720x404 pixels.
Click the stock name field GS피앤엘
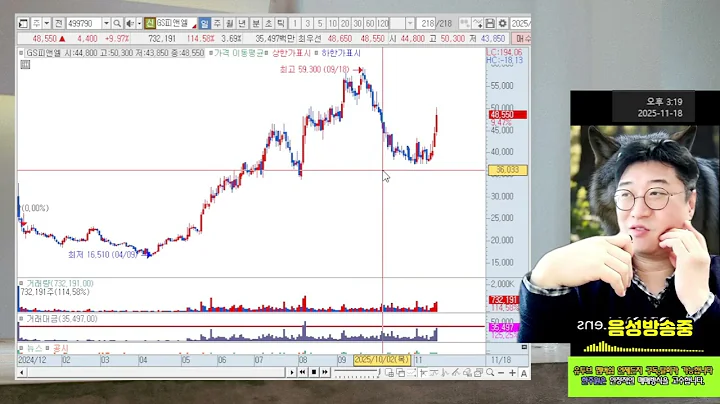[176, 23]
